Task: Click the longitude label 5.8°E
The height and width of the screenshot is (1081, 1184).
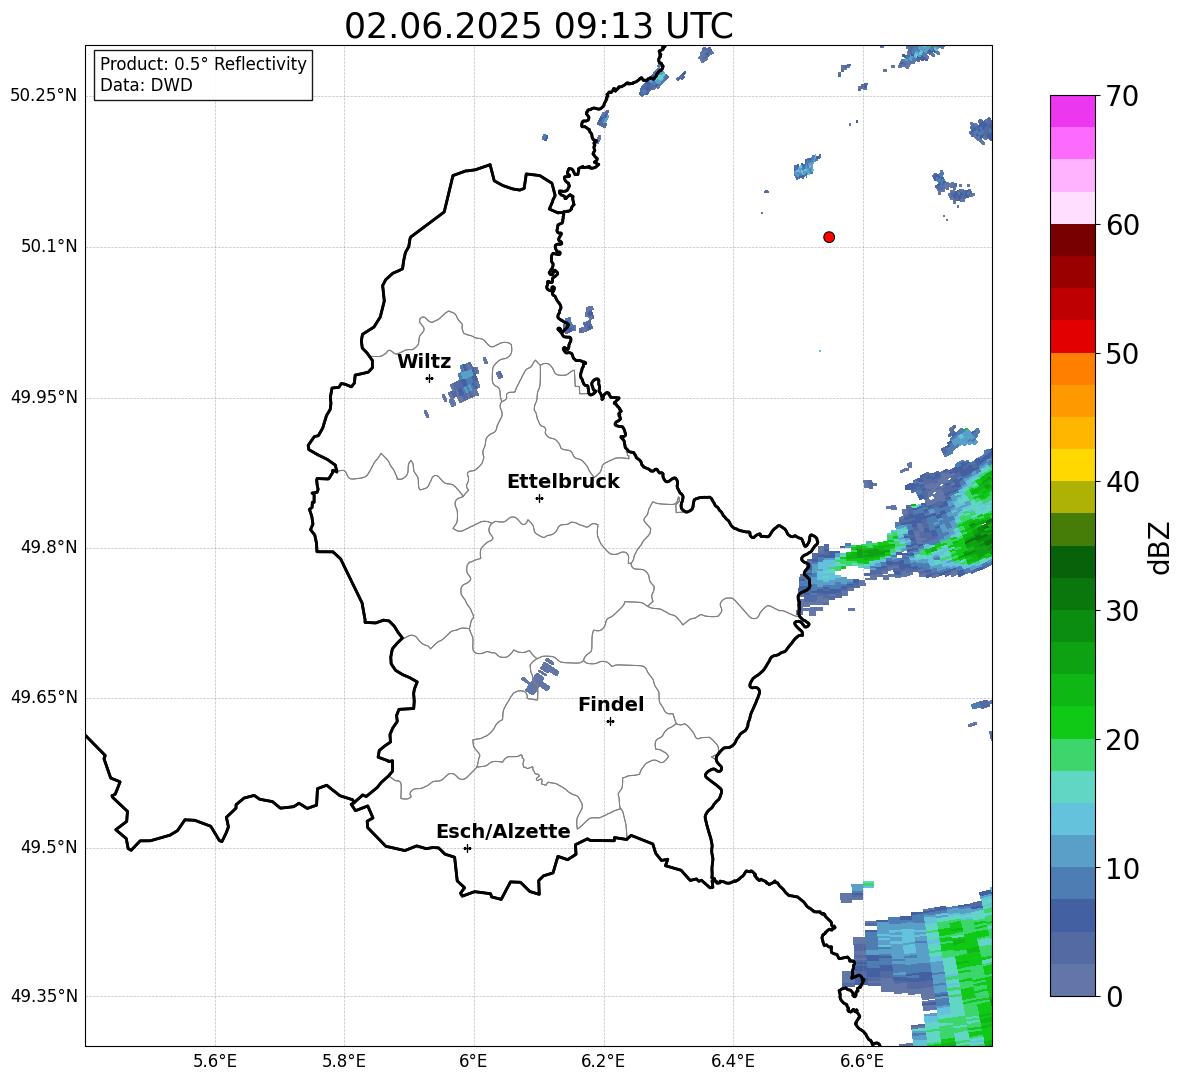Action: tap(344, 1061)
